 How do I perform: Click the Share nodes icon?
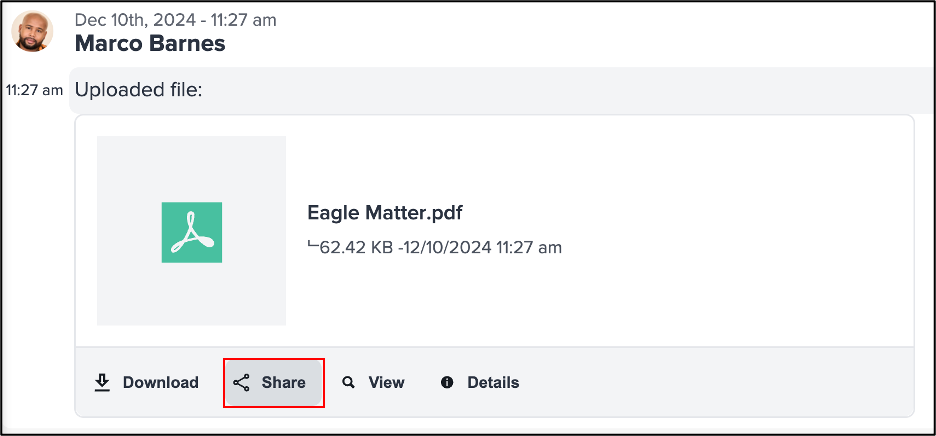coord(241,383)
